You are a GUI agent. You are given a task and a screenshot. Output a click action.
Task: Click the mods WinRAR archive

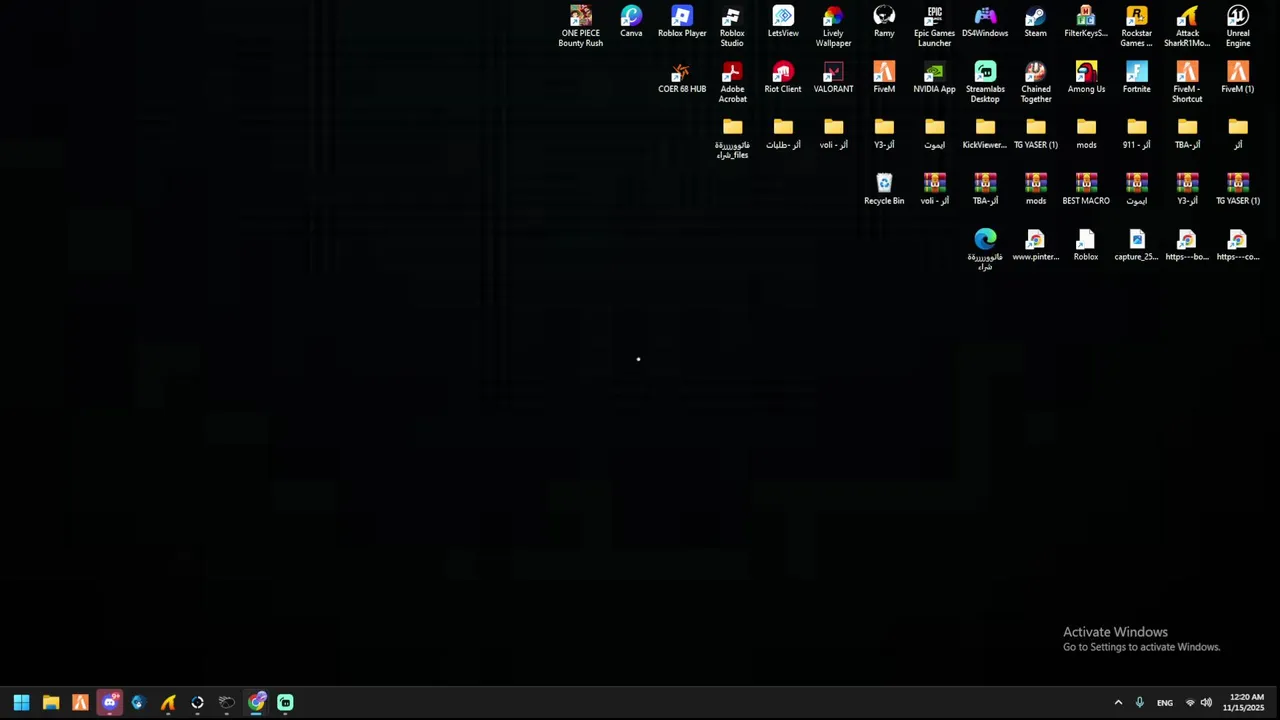1035,190
